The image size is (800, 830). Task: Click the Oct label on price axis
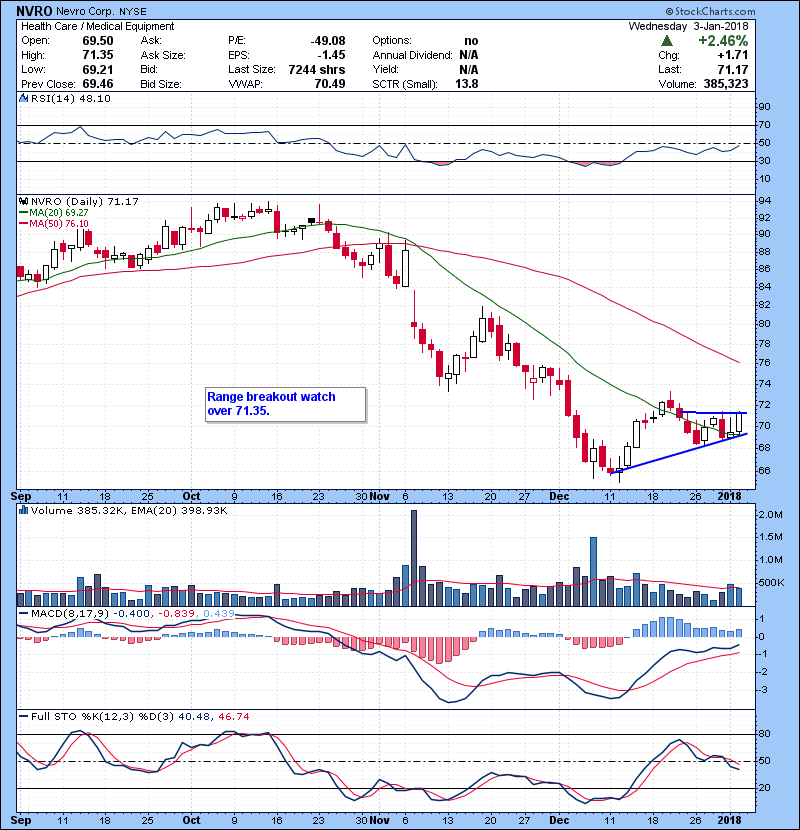click(191, 496)
